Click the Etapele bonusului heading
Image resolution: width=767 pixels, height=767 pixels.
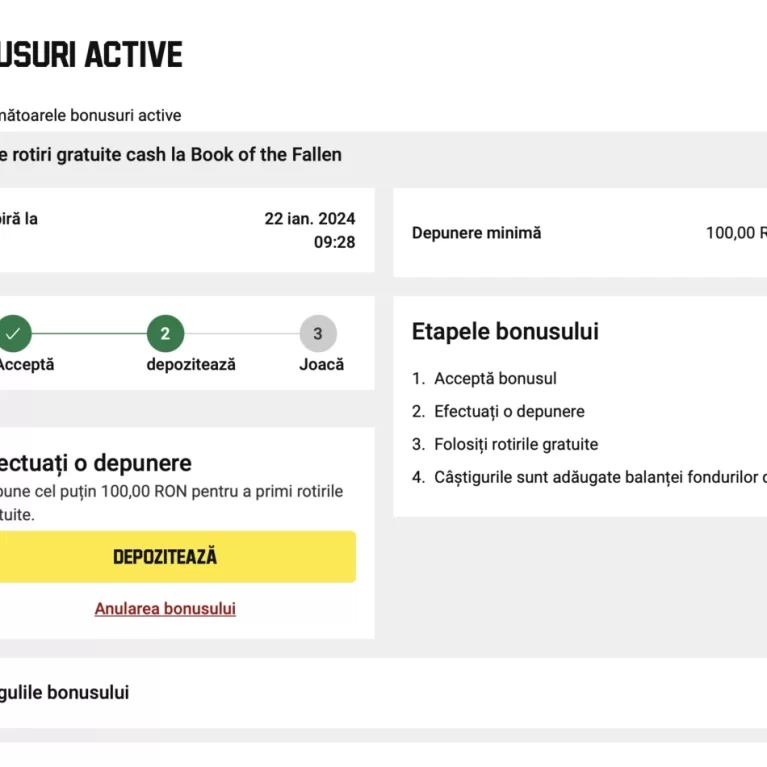505,331
